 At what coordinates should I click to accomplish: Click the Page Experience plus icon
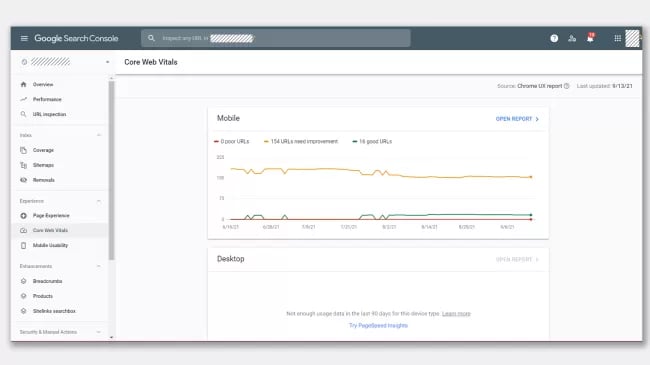tap(24, 216)
